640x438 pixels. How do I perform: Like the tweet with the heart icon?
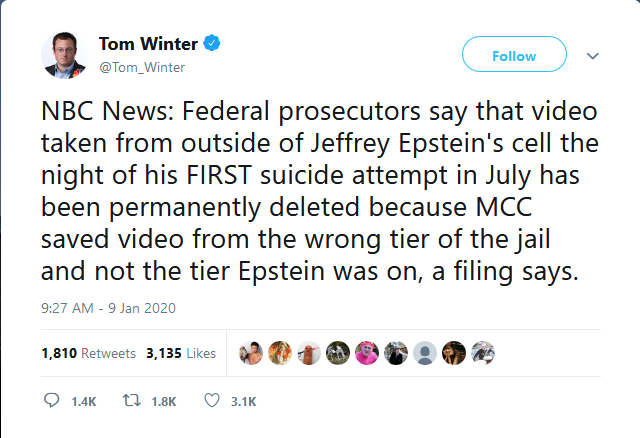(211, 401)
